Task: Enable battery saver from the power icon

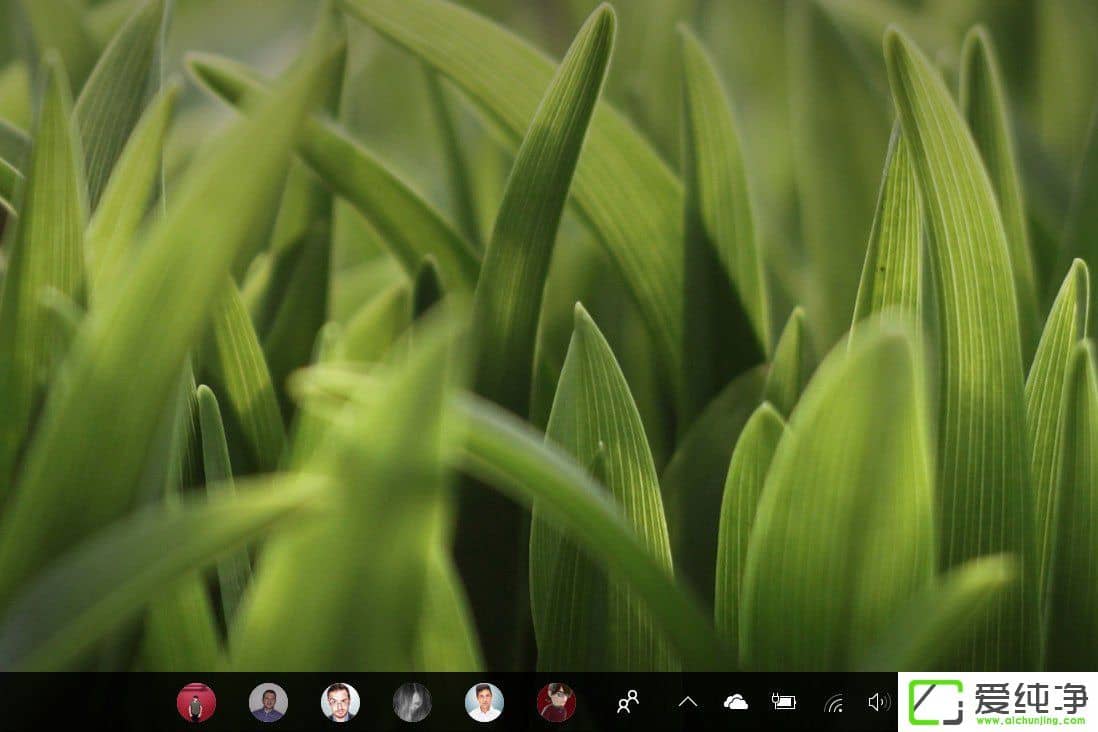Action: 786,703
